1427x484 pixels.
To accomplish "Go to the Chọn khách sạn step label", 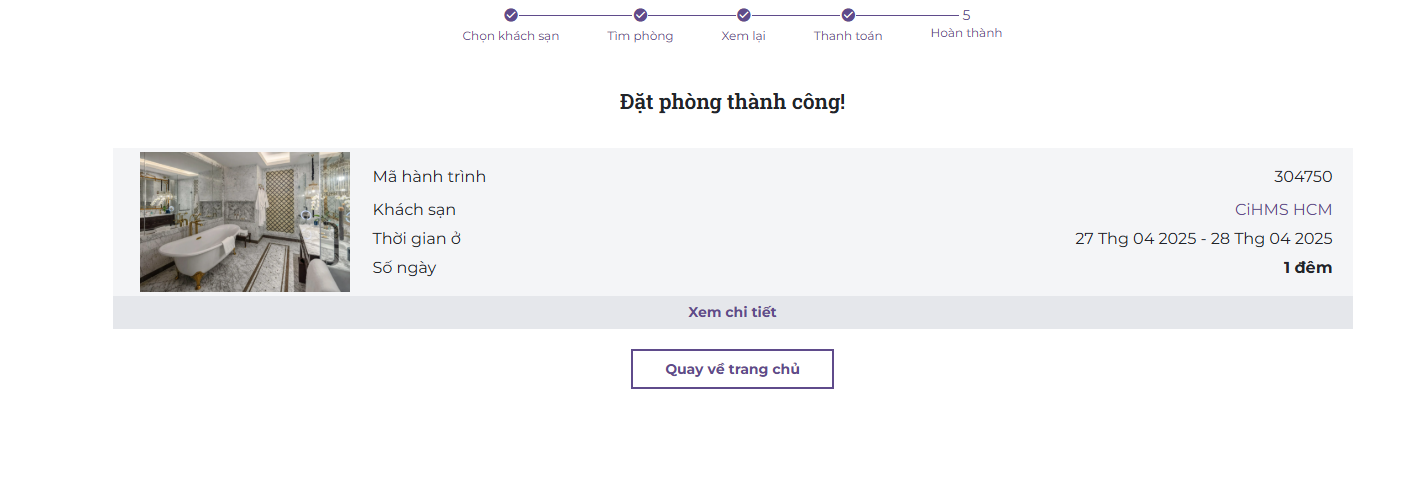I will click(x=511, y=36).
